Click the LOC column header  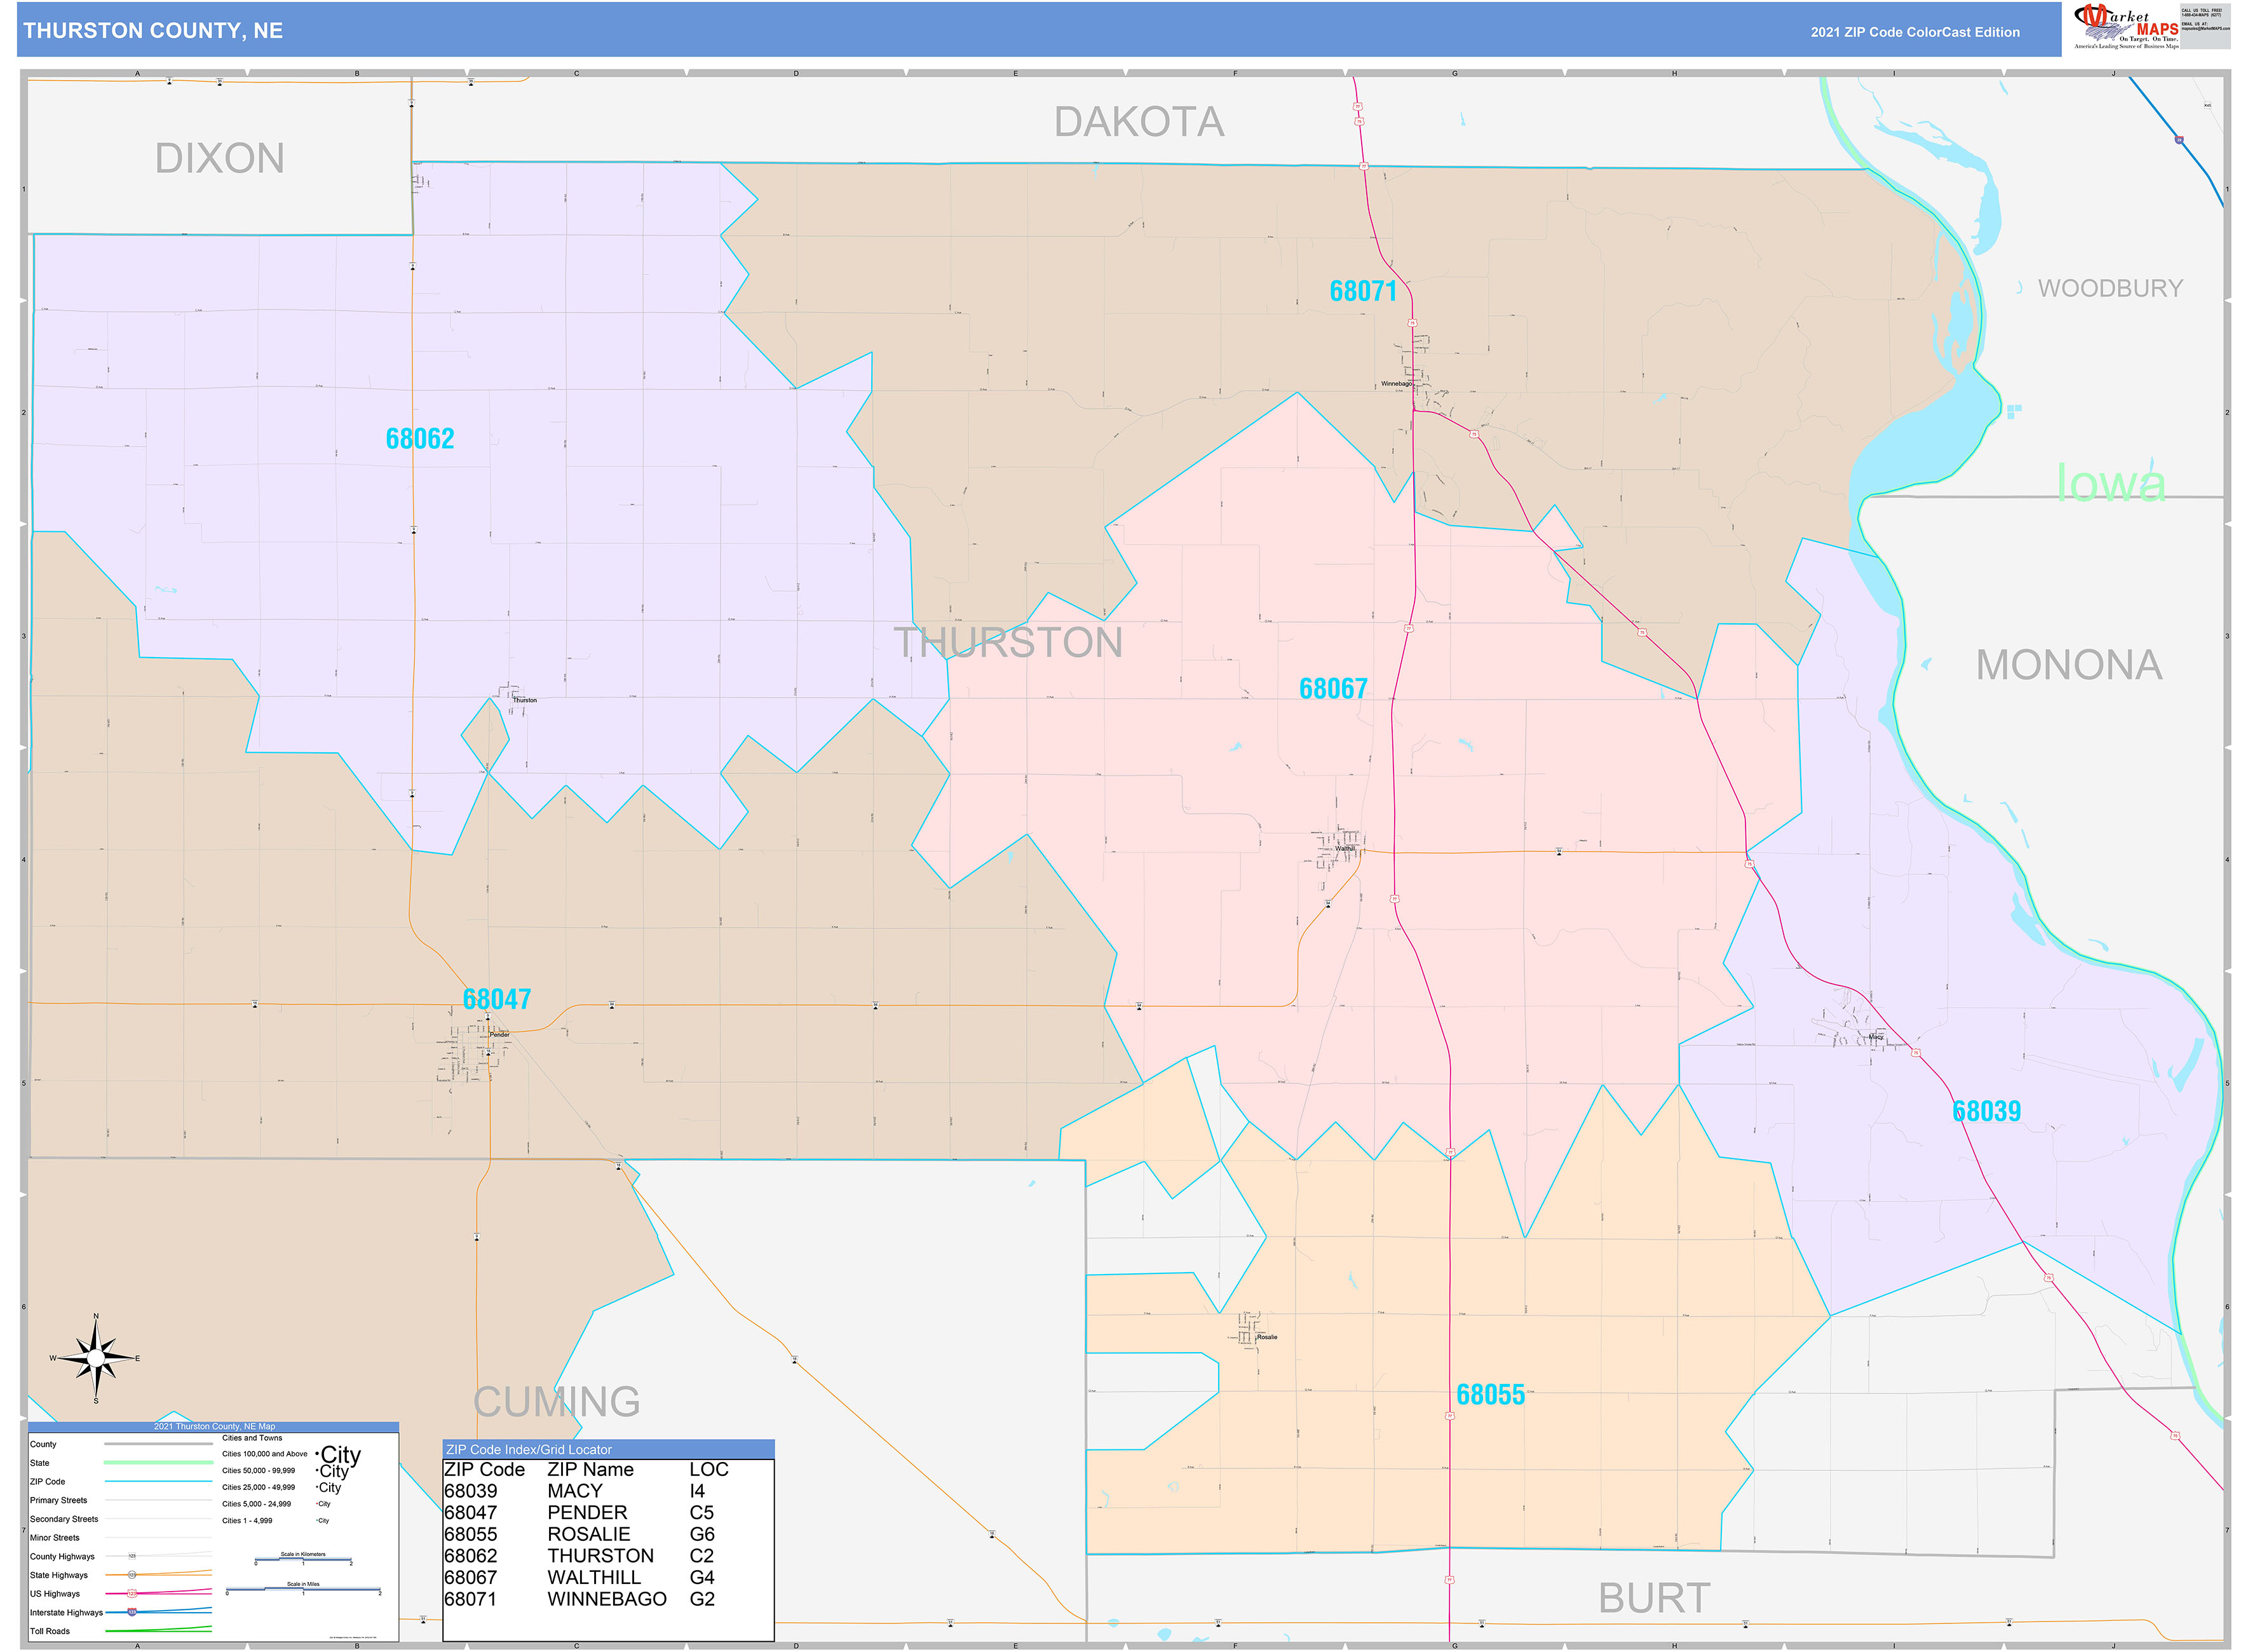[709, 1469]
